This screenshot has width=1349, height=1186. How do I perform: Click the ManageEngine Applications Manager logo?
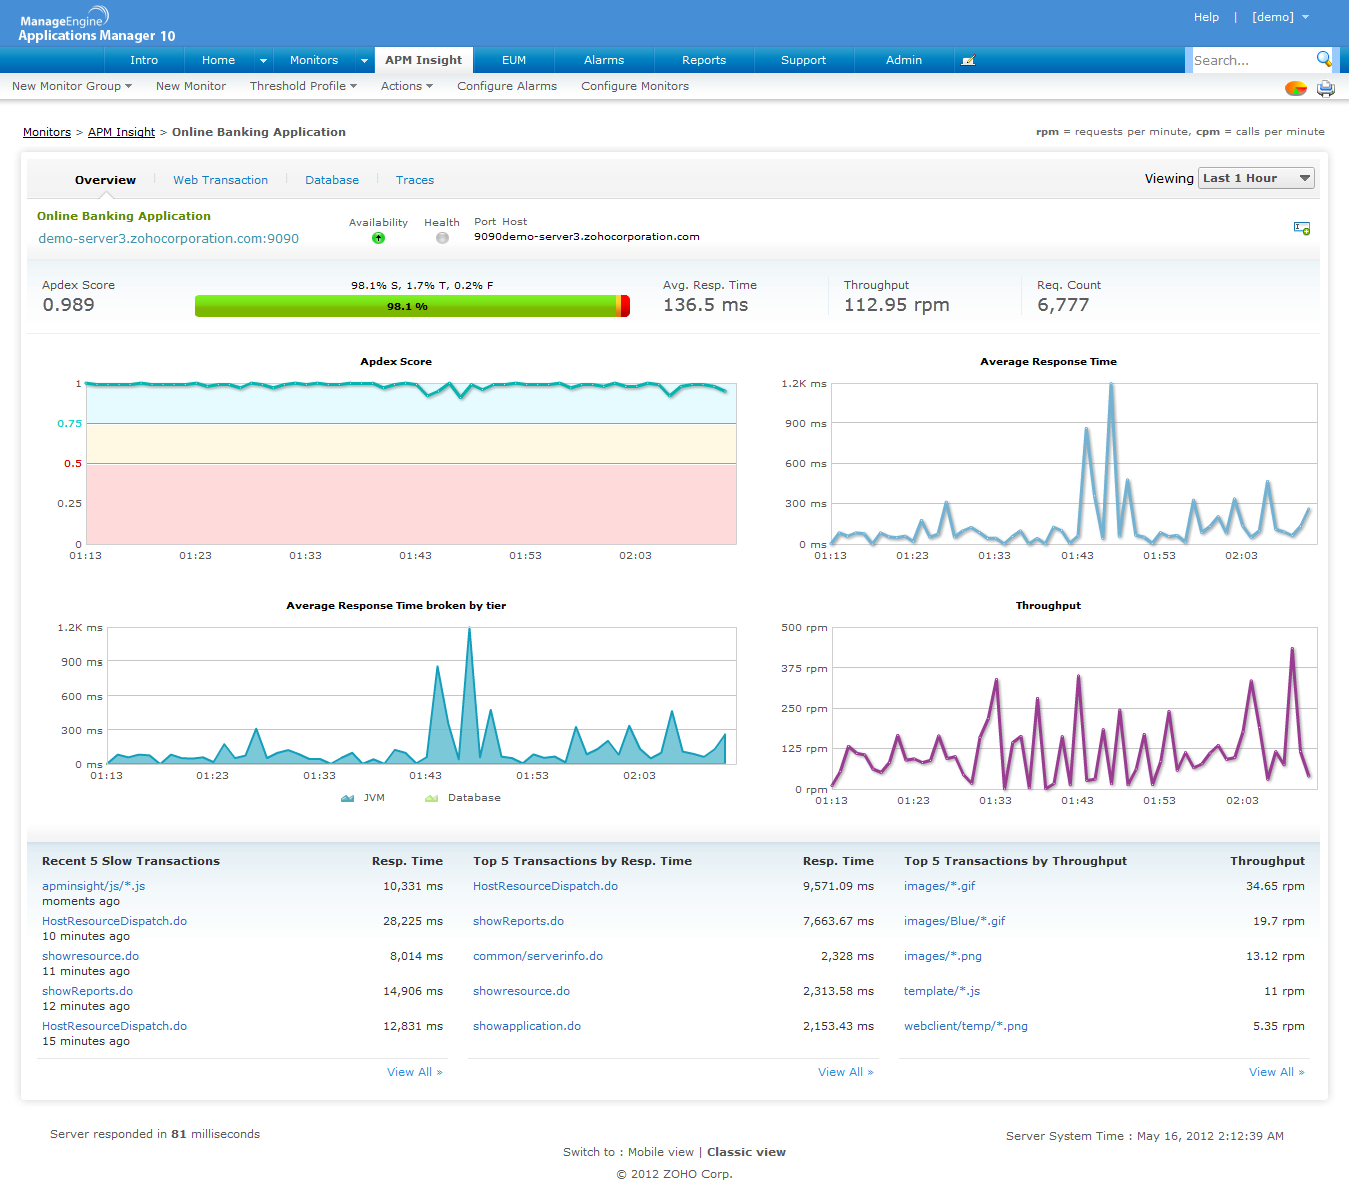(x=96, y=25)
